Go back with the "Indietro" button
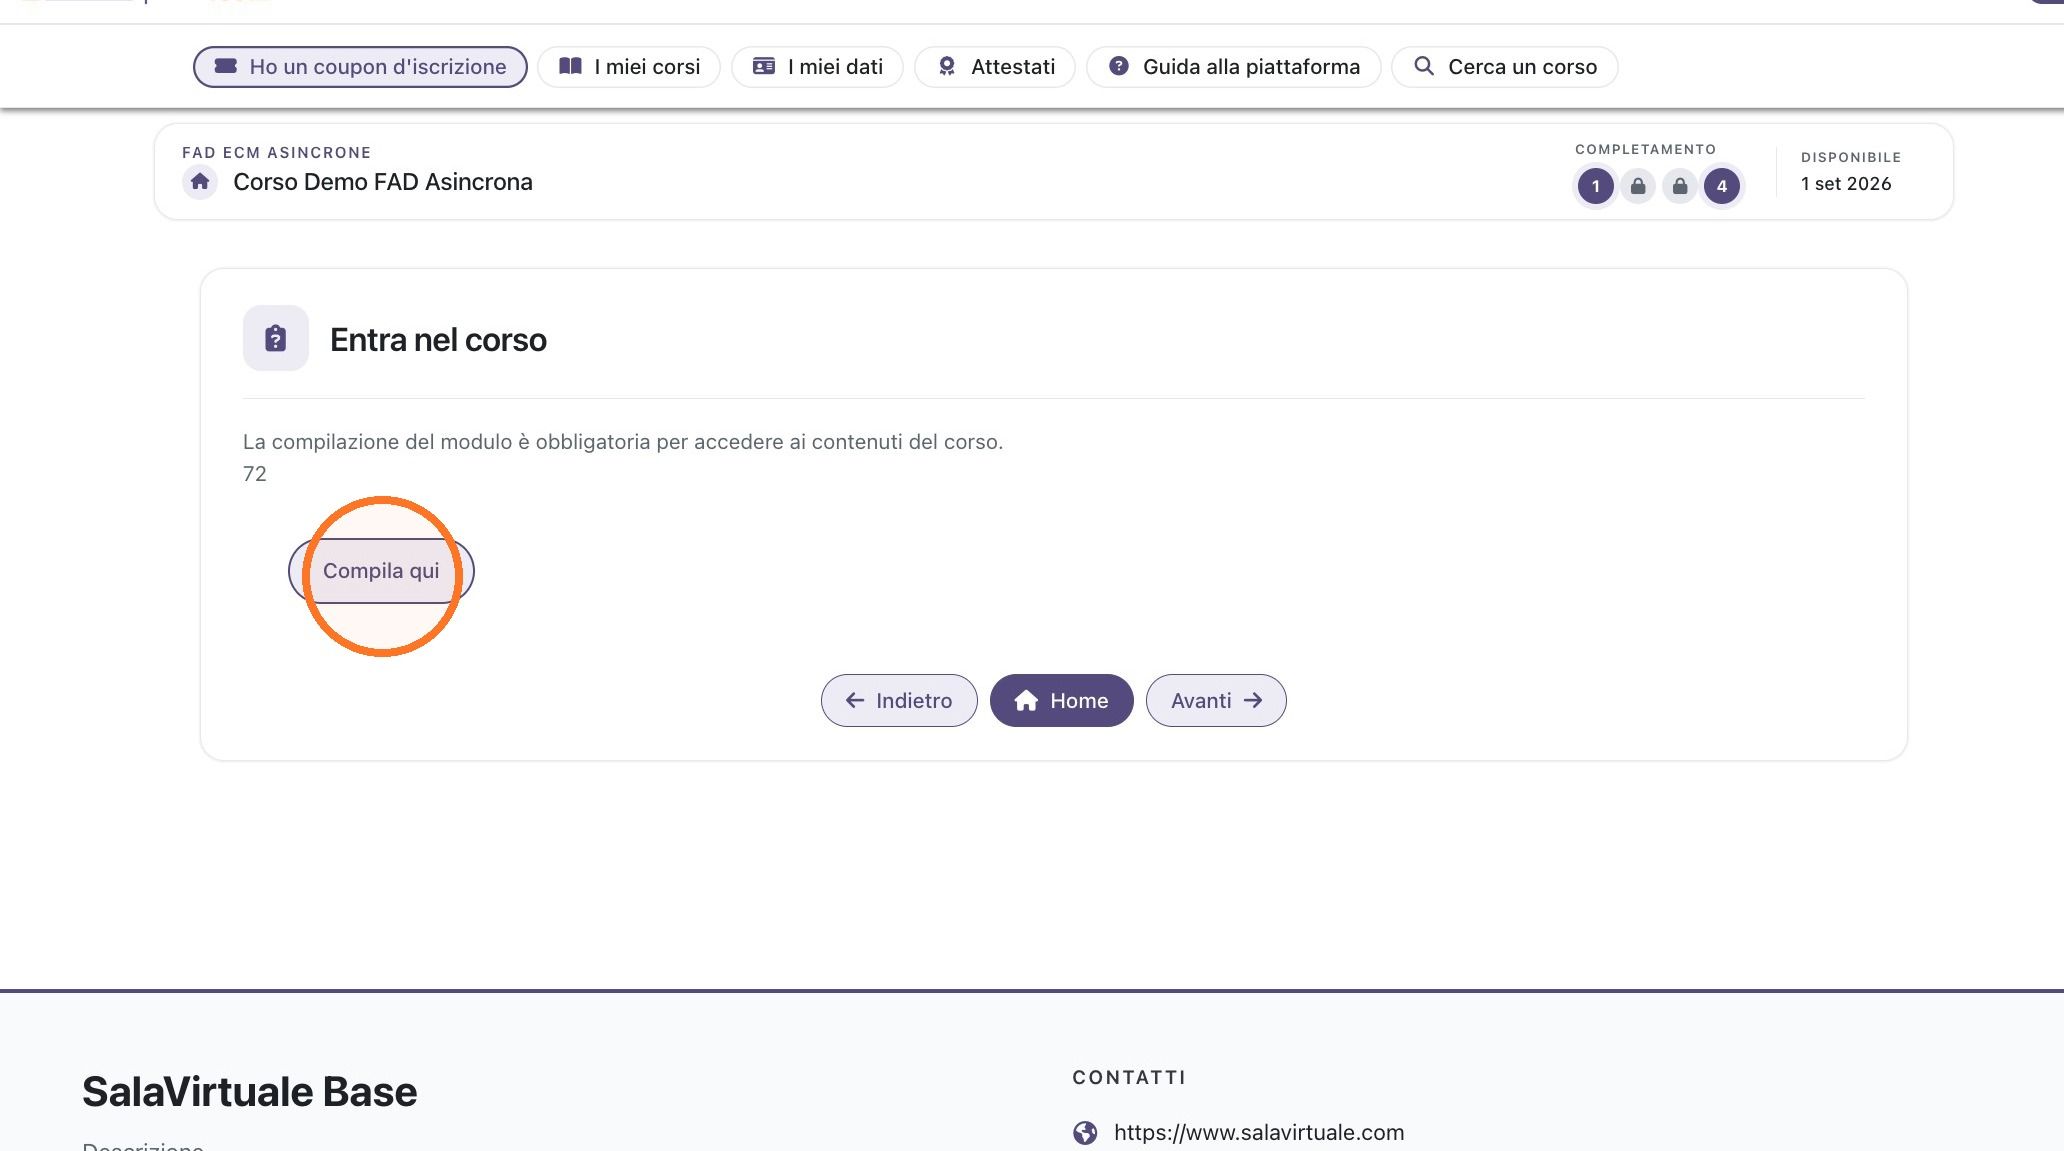The width and height of the screenshot is (2064, 1151). click(x=899, y=700)
